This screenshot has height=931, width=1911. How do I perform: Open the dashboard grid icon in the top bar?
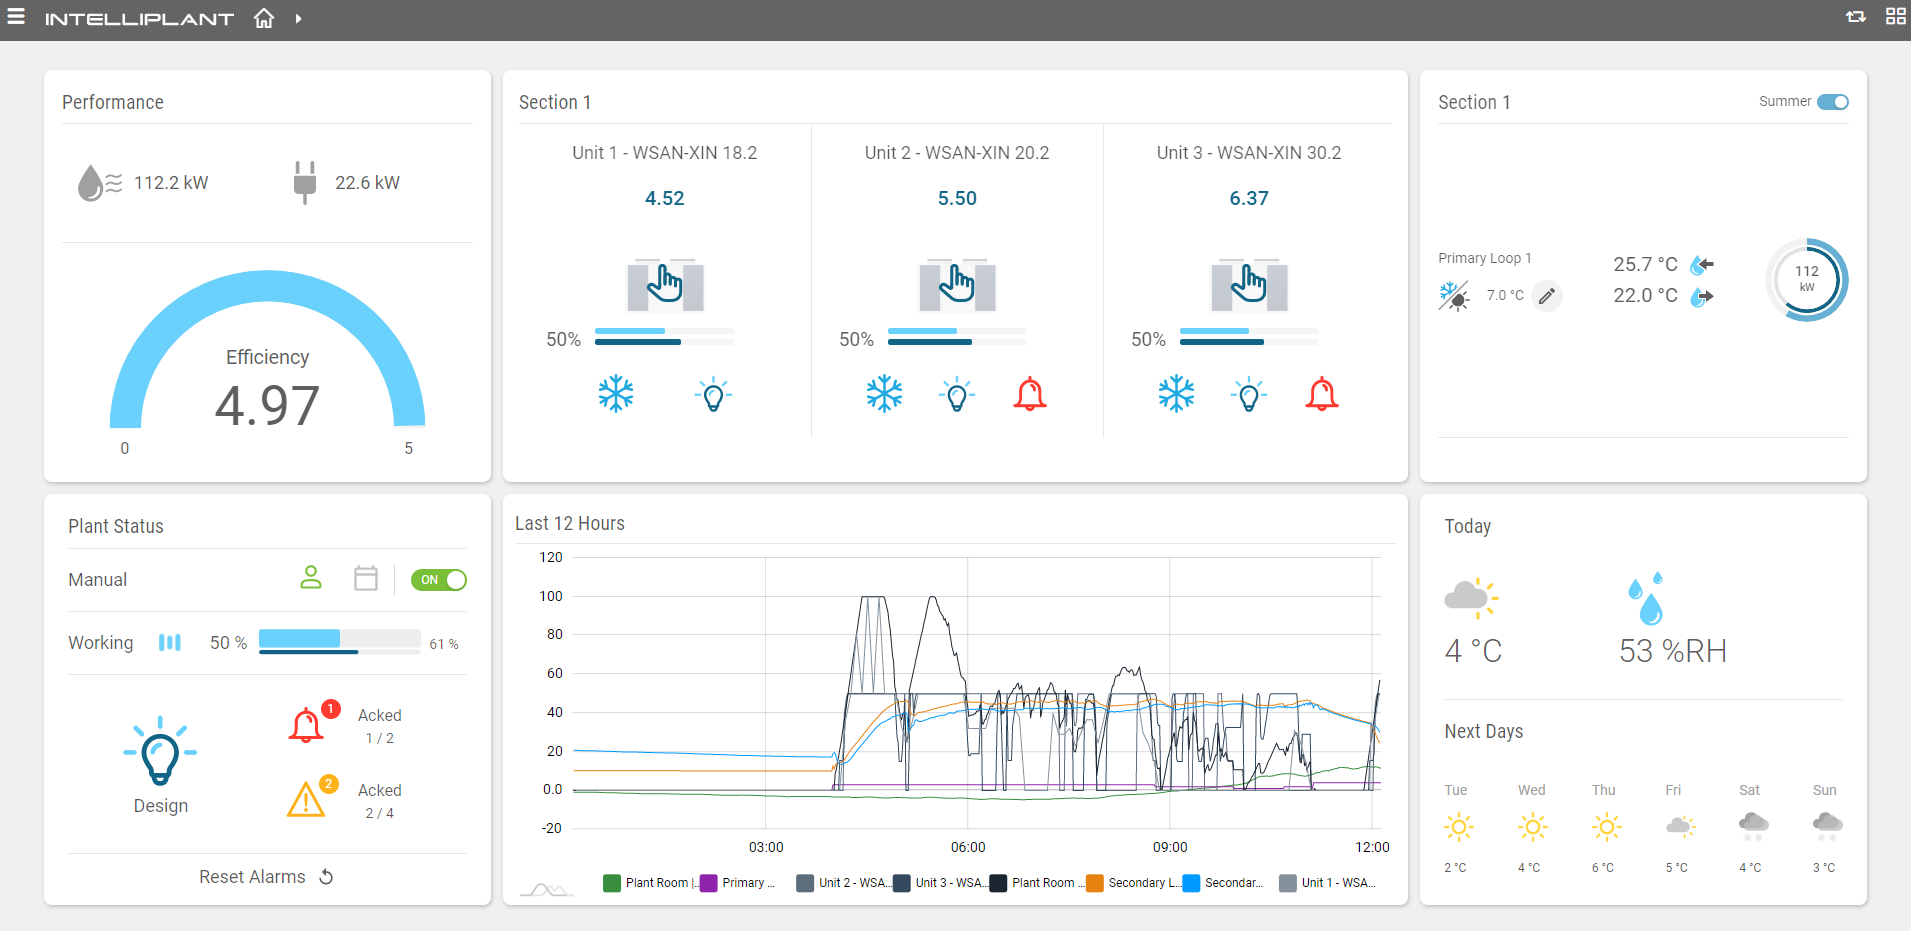point(1896,17)
